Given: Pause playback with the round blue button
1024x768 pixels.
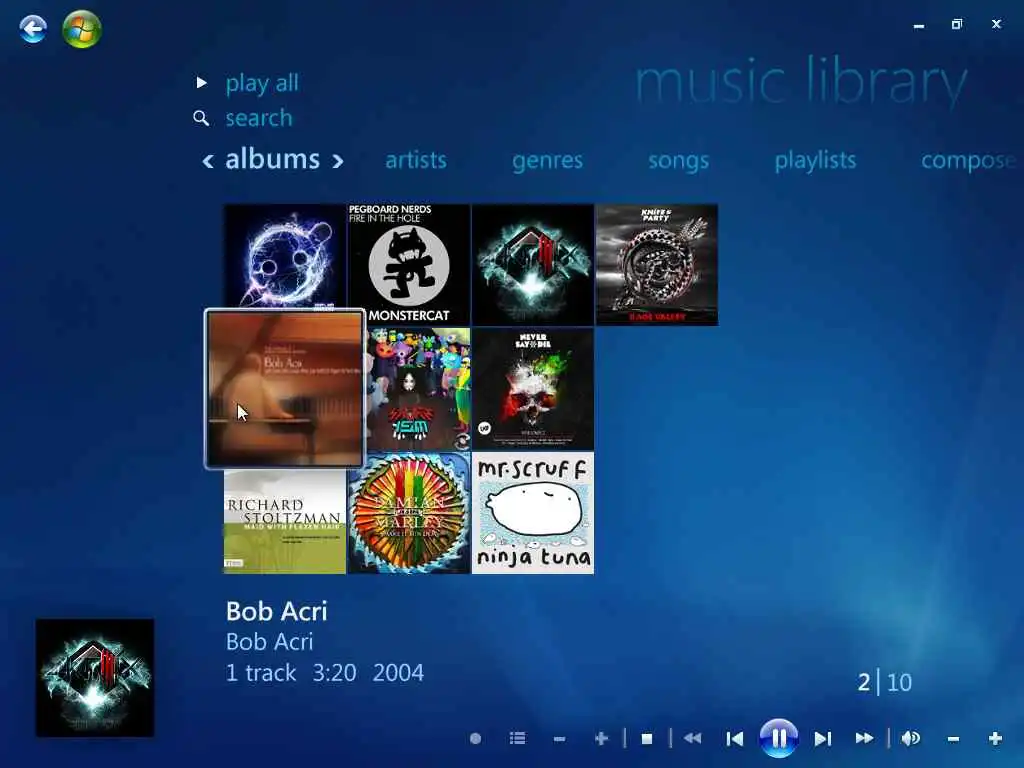Looking at the screenshot, I should (x=778, y=738).
